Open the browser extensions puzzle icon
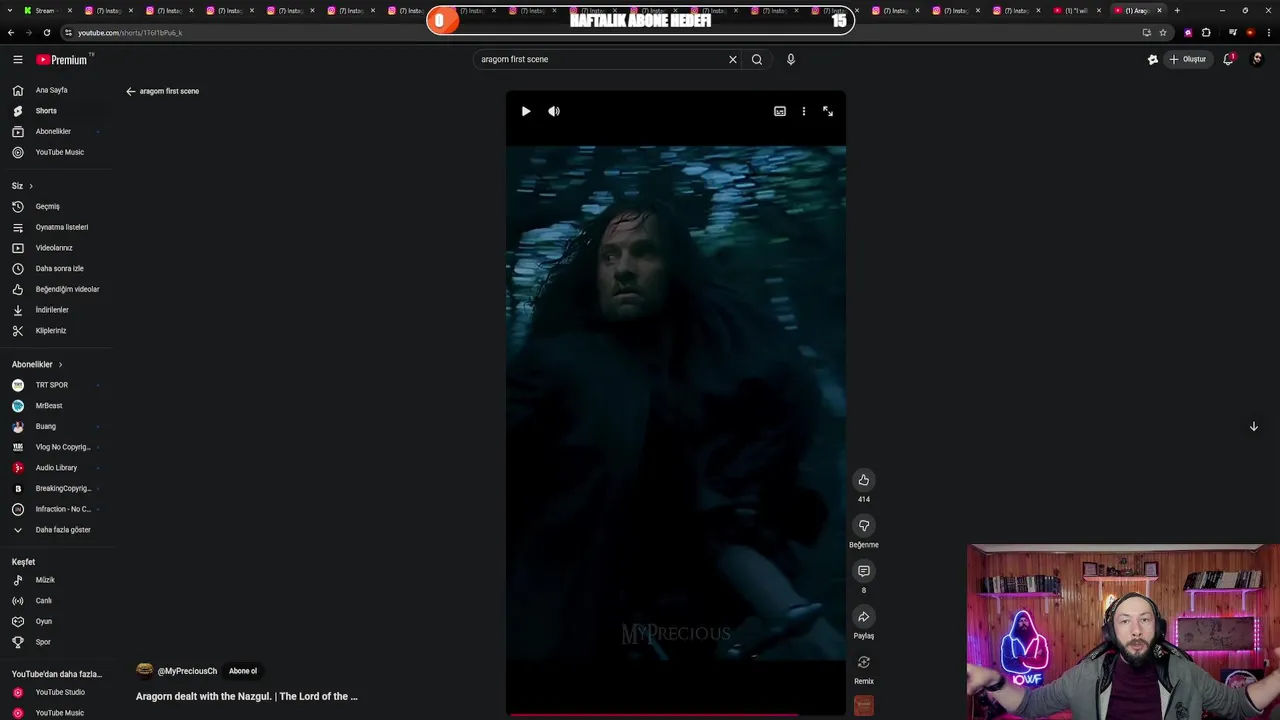This screenshot has width=1280, height=720. pyautogui.click(x=1207, y=32)
